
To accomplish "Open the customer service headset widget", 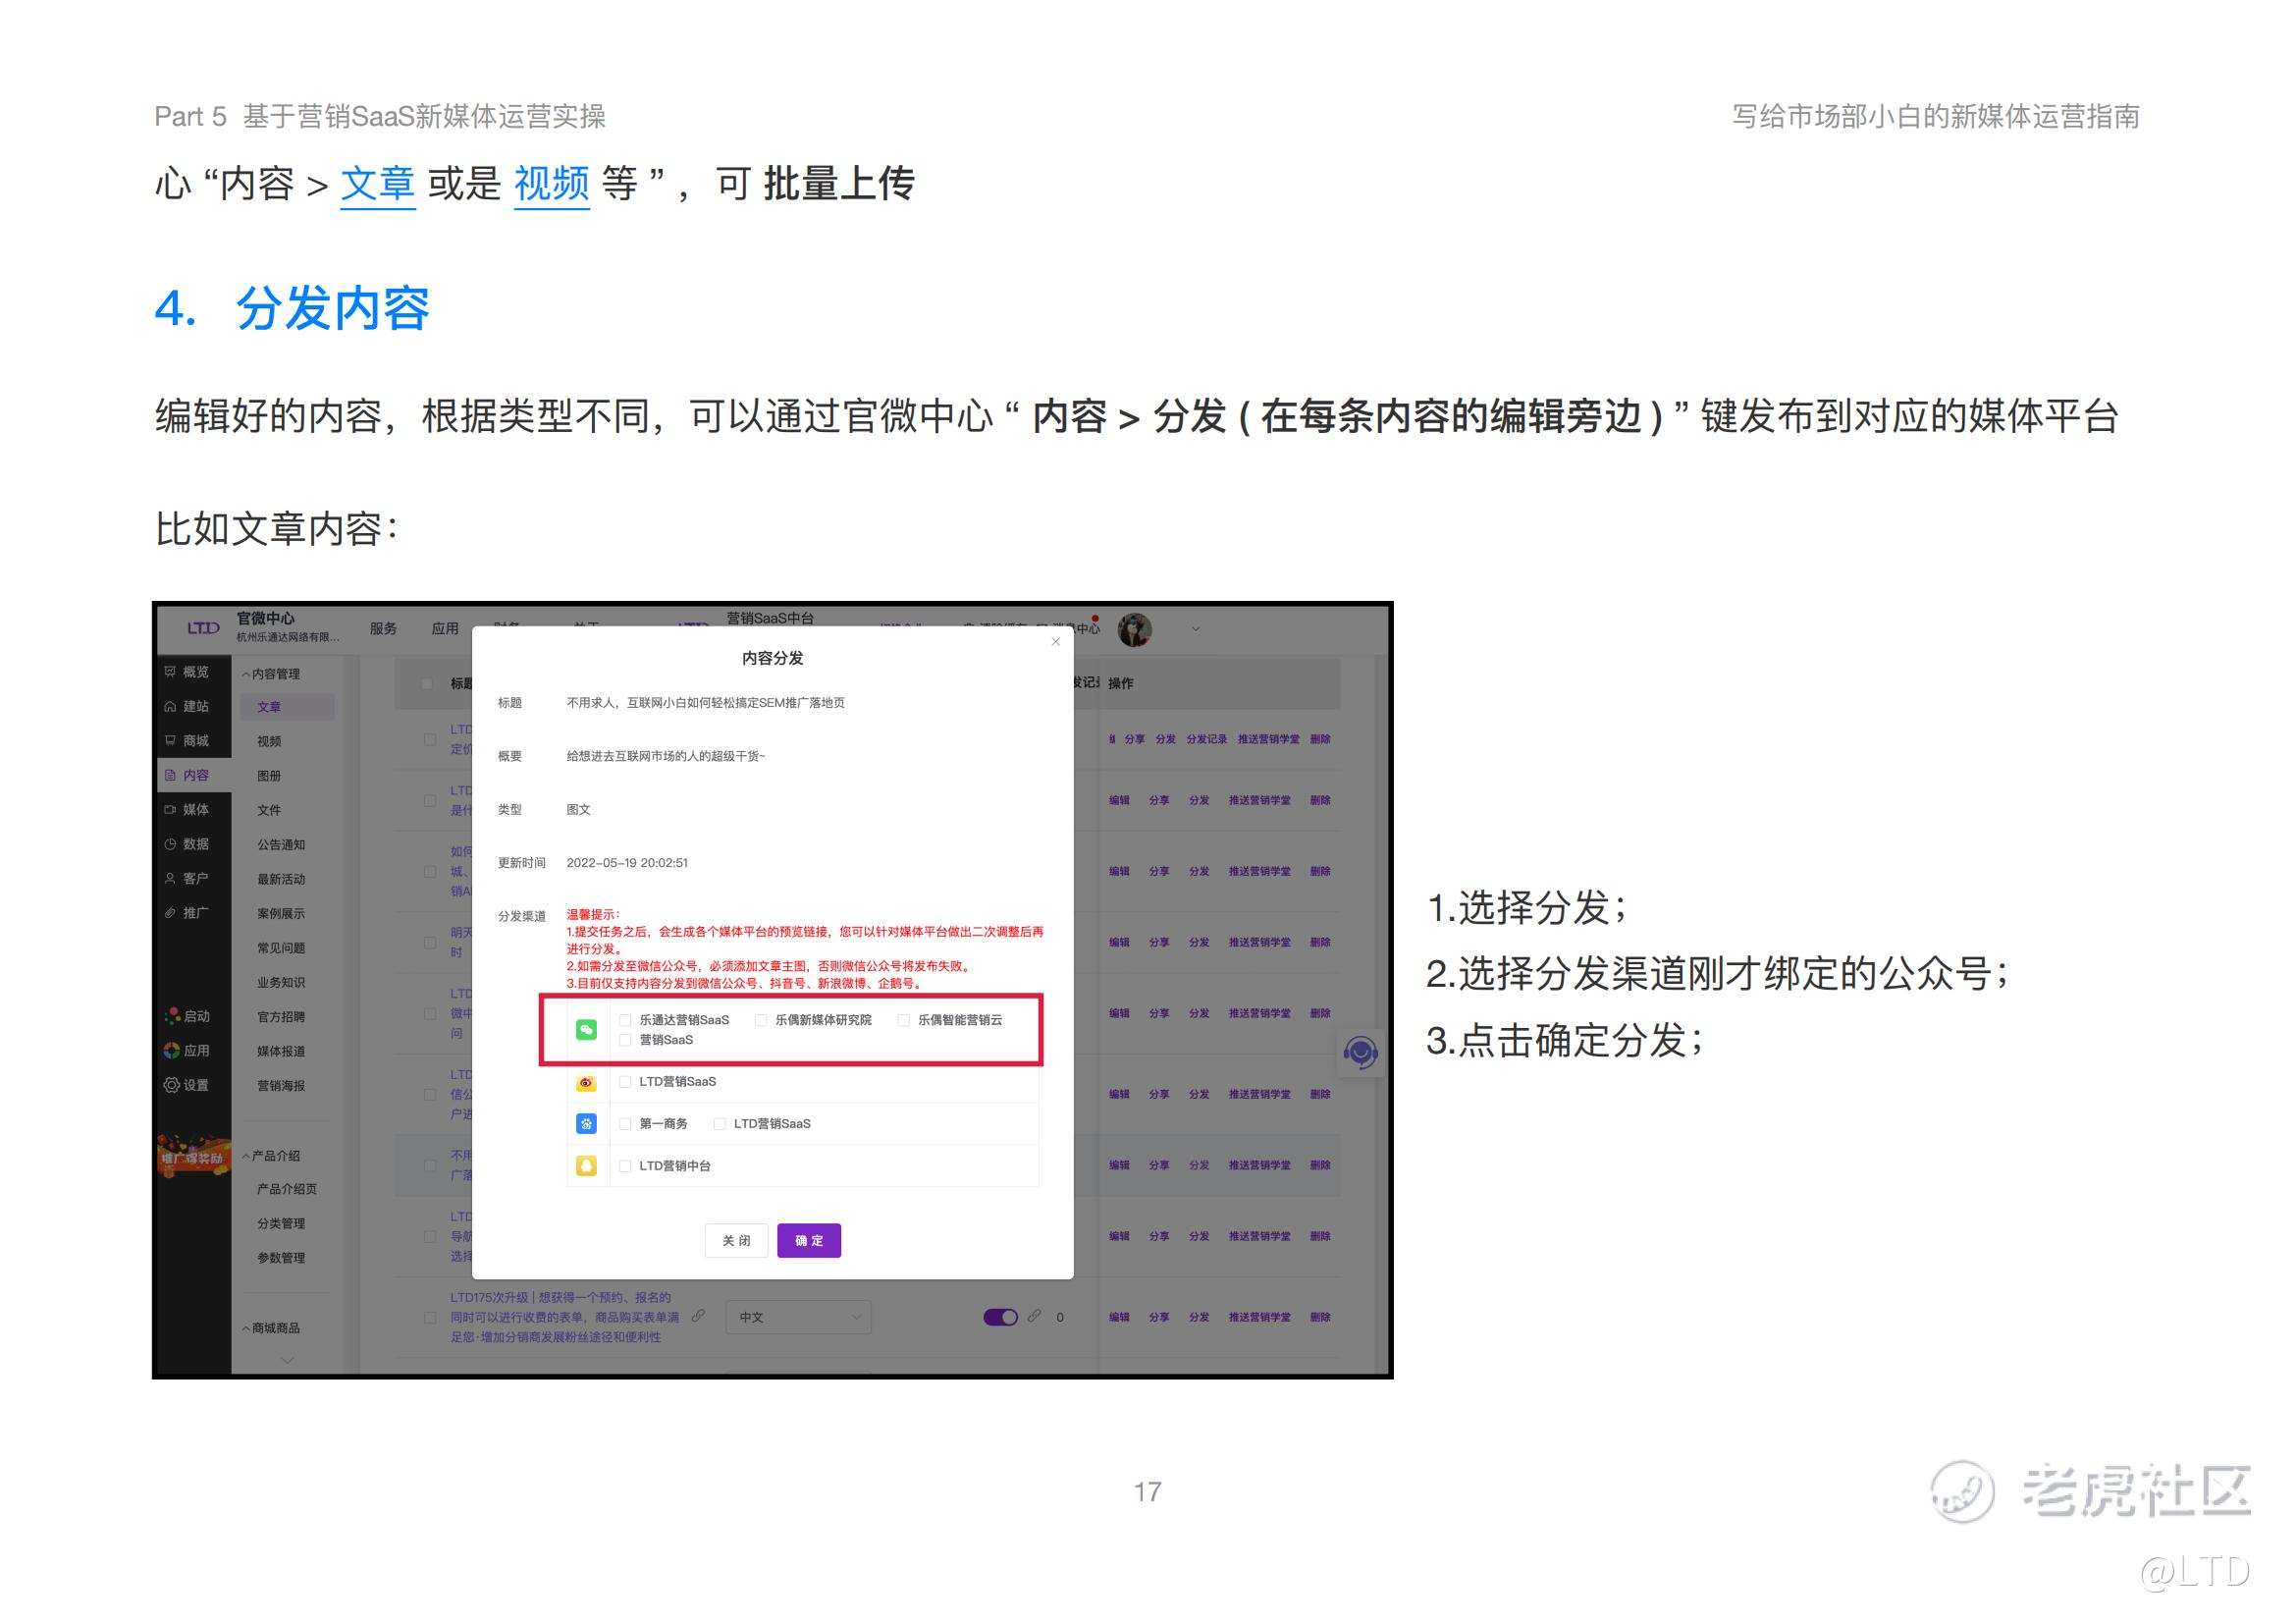I will 1360,1052.
